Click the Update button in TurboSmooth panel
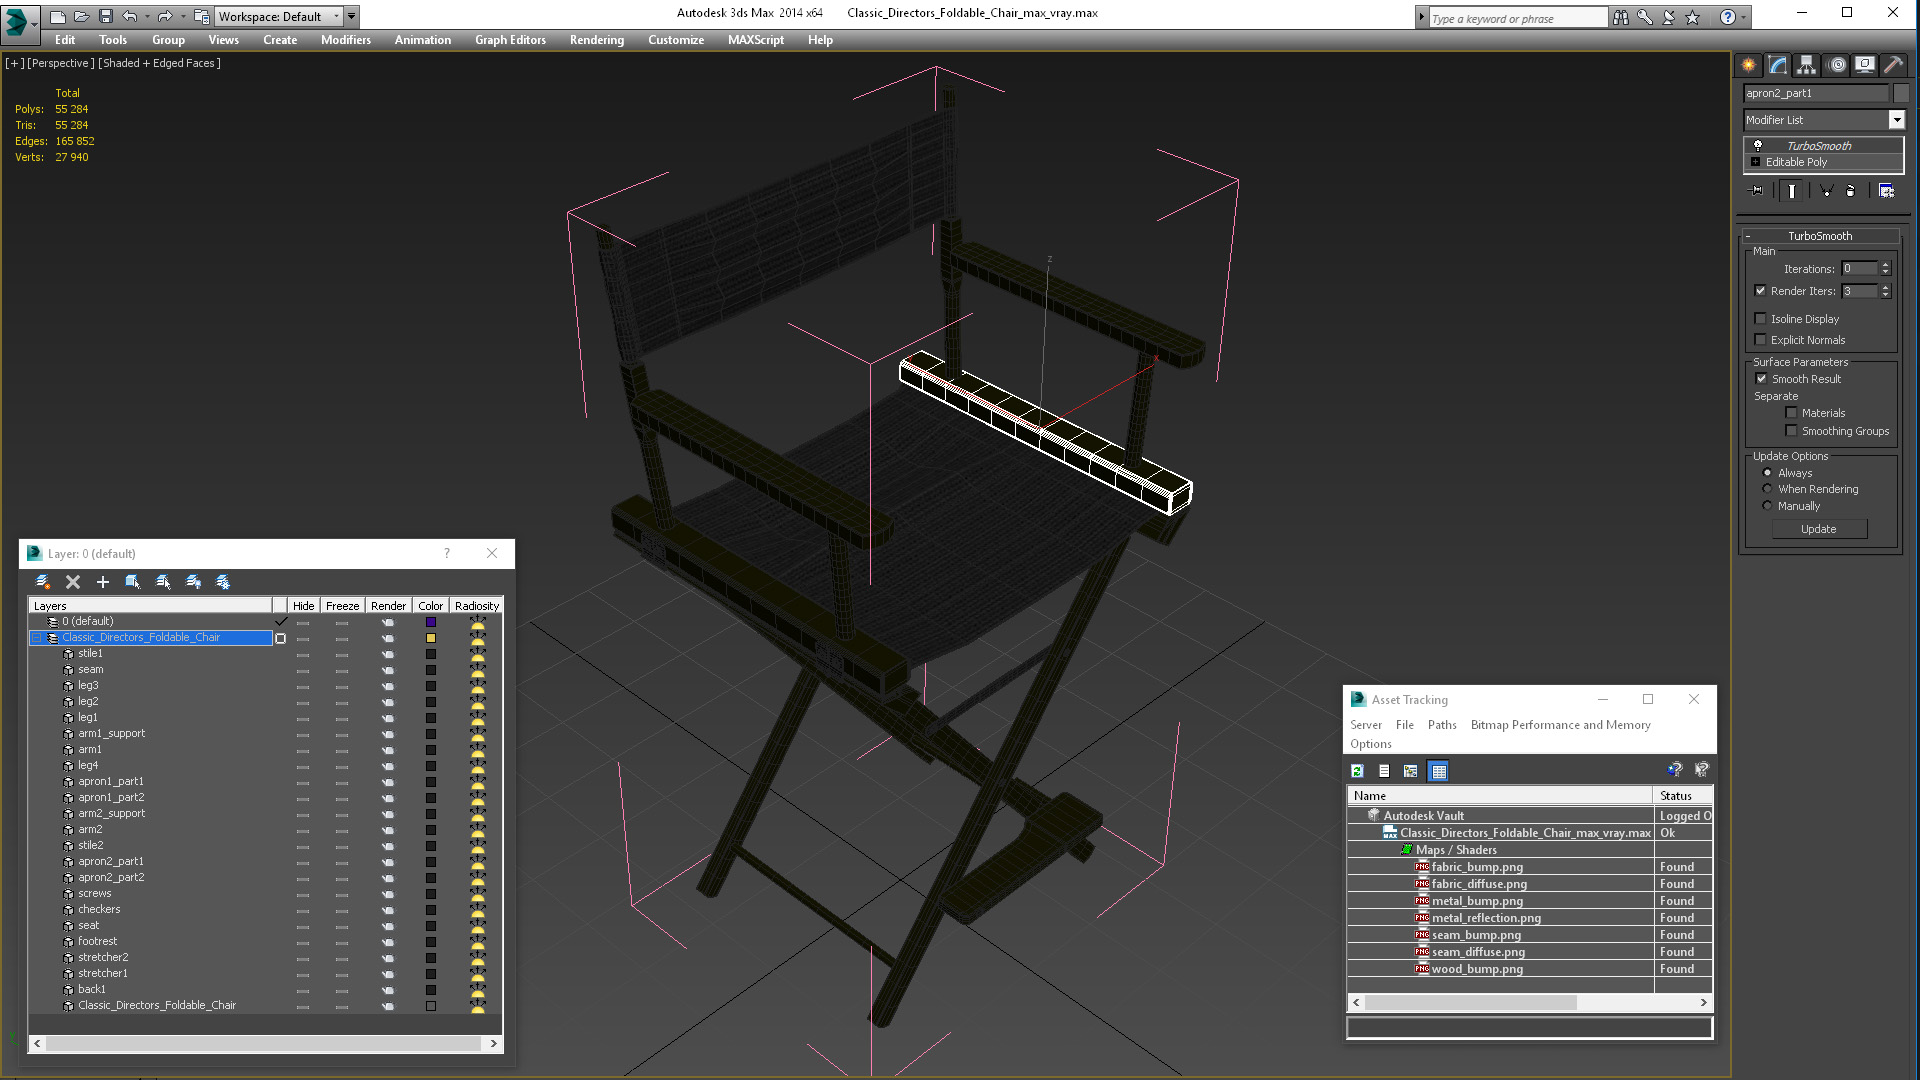This screenshot has height=1080, width=1920. pyautogui.click(x=1820, y=527)
